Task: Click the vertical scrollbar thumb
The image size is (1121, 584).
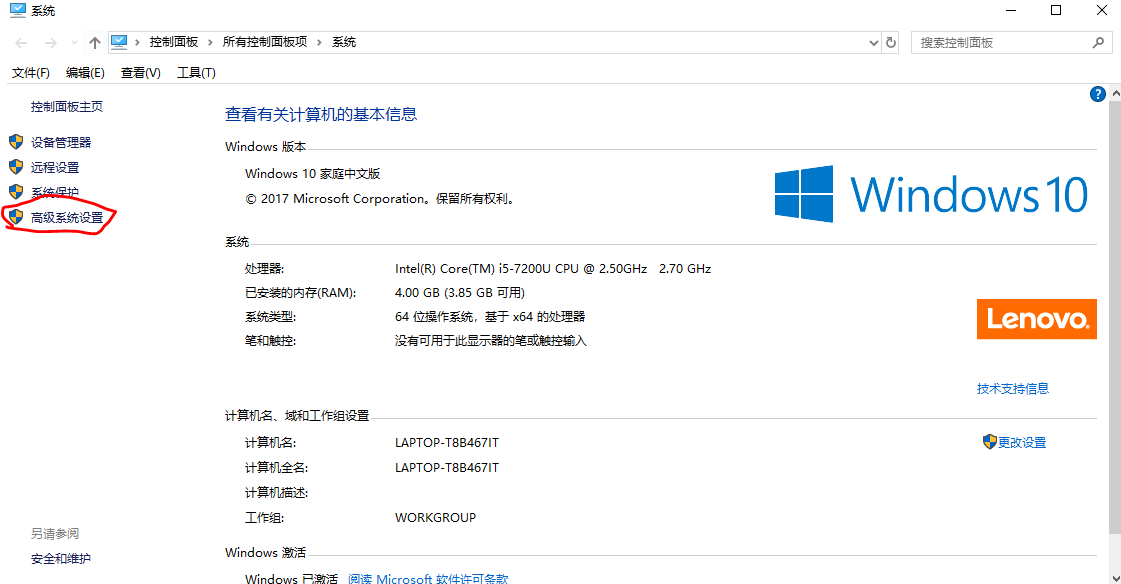Action: tap(1115, 318)
